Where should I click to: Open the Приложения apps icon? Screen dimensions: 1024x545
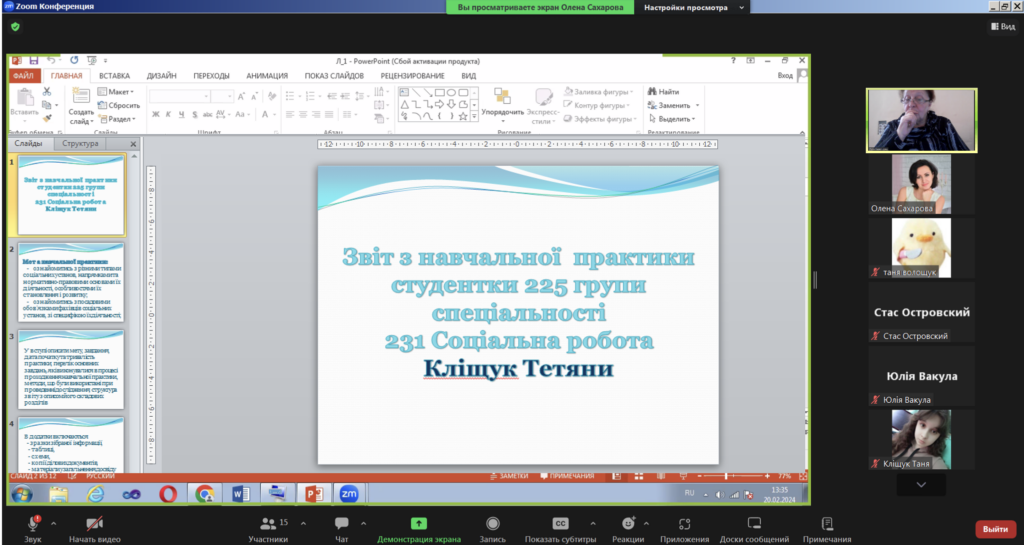(x=685, y=523)
